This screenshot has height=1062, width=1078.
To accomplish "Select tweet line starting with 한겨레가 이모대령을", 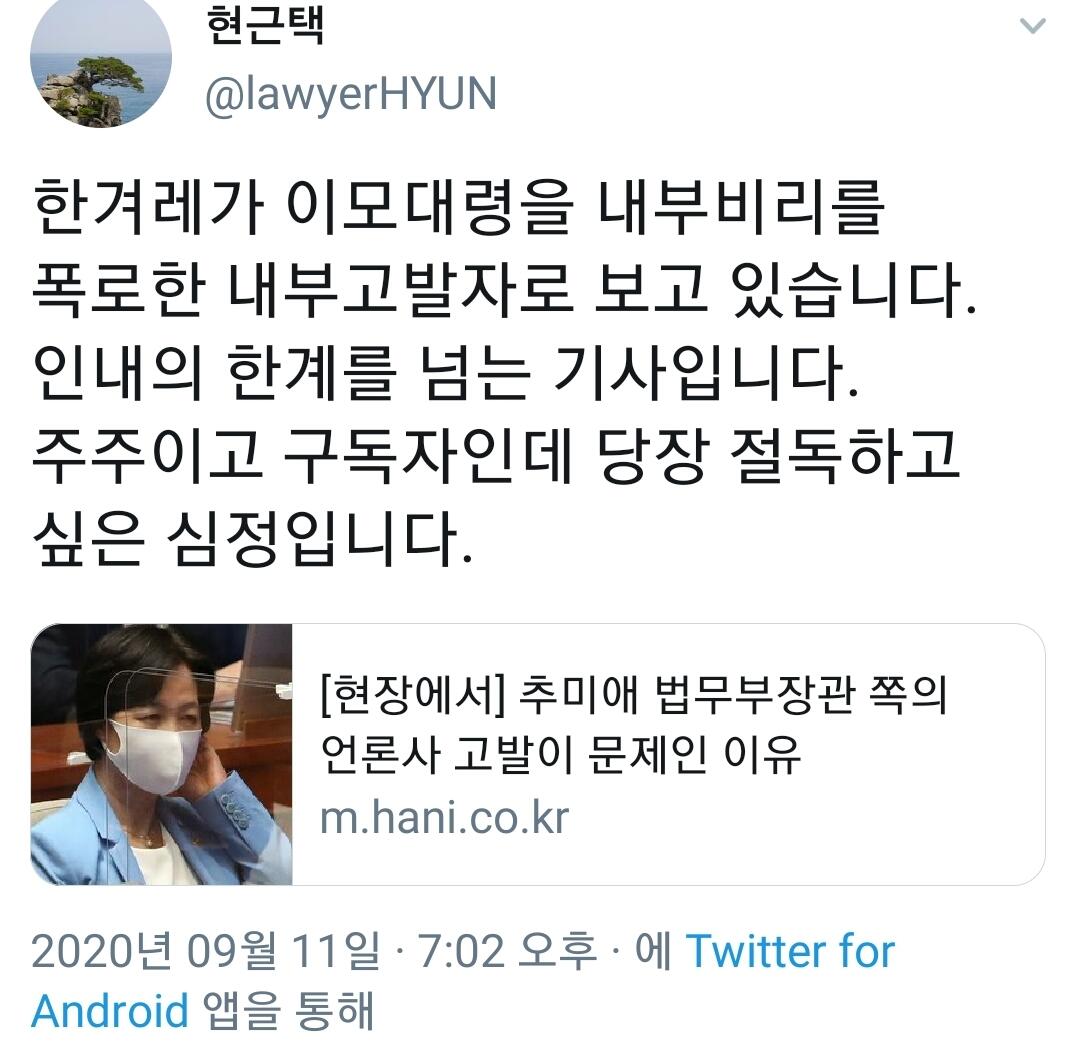I will click(x=459, y=207).
